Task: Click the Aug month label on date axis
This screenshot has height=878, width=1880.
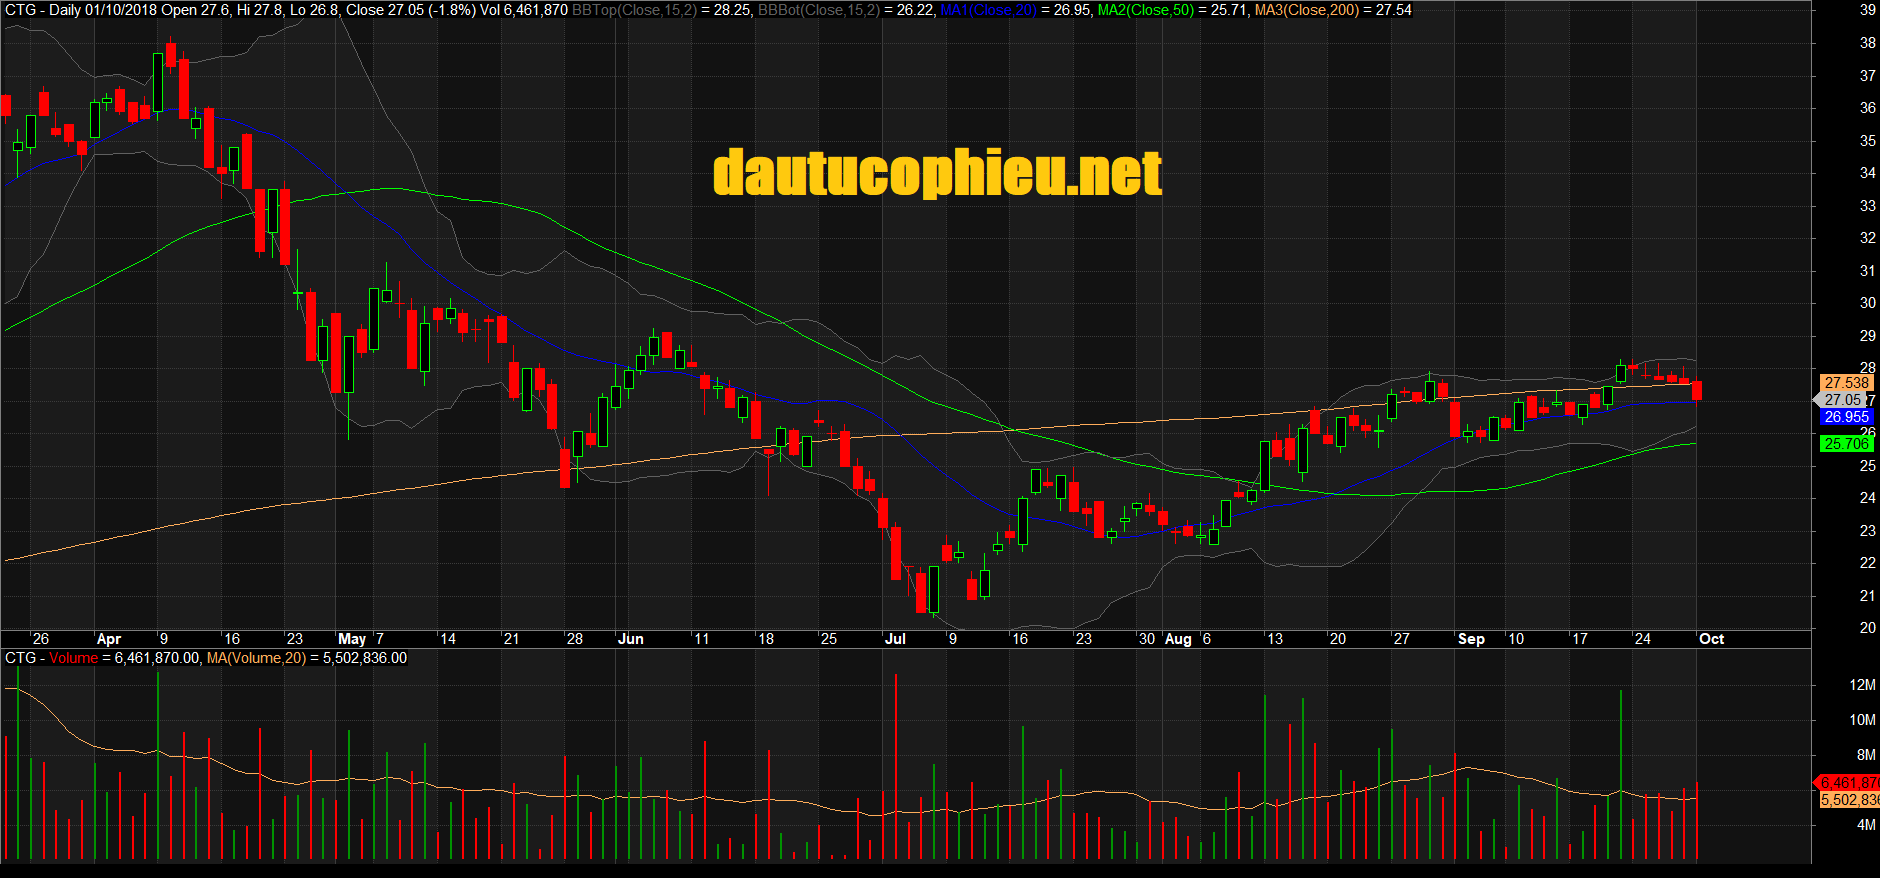Action: pos(1178,639)
